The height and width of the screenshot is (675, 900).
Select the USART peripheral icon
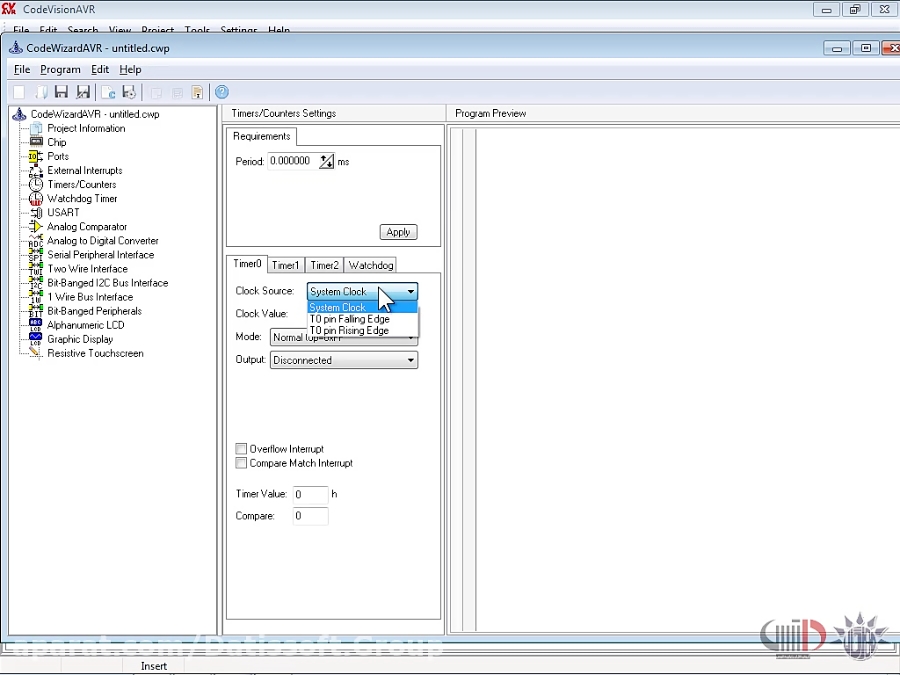point(35,212)
